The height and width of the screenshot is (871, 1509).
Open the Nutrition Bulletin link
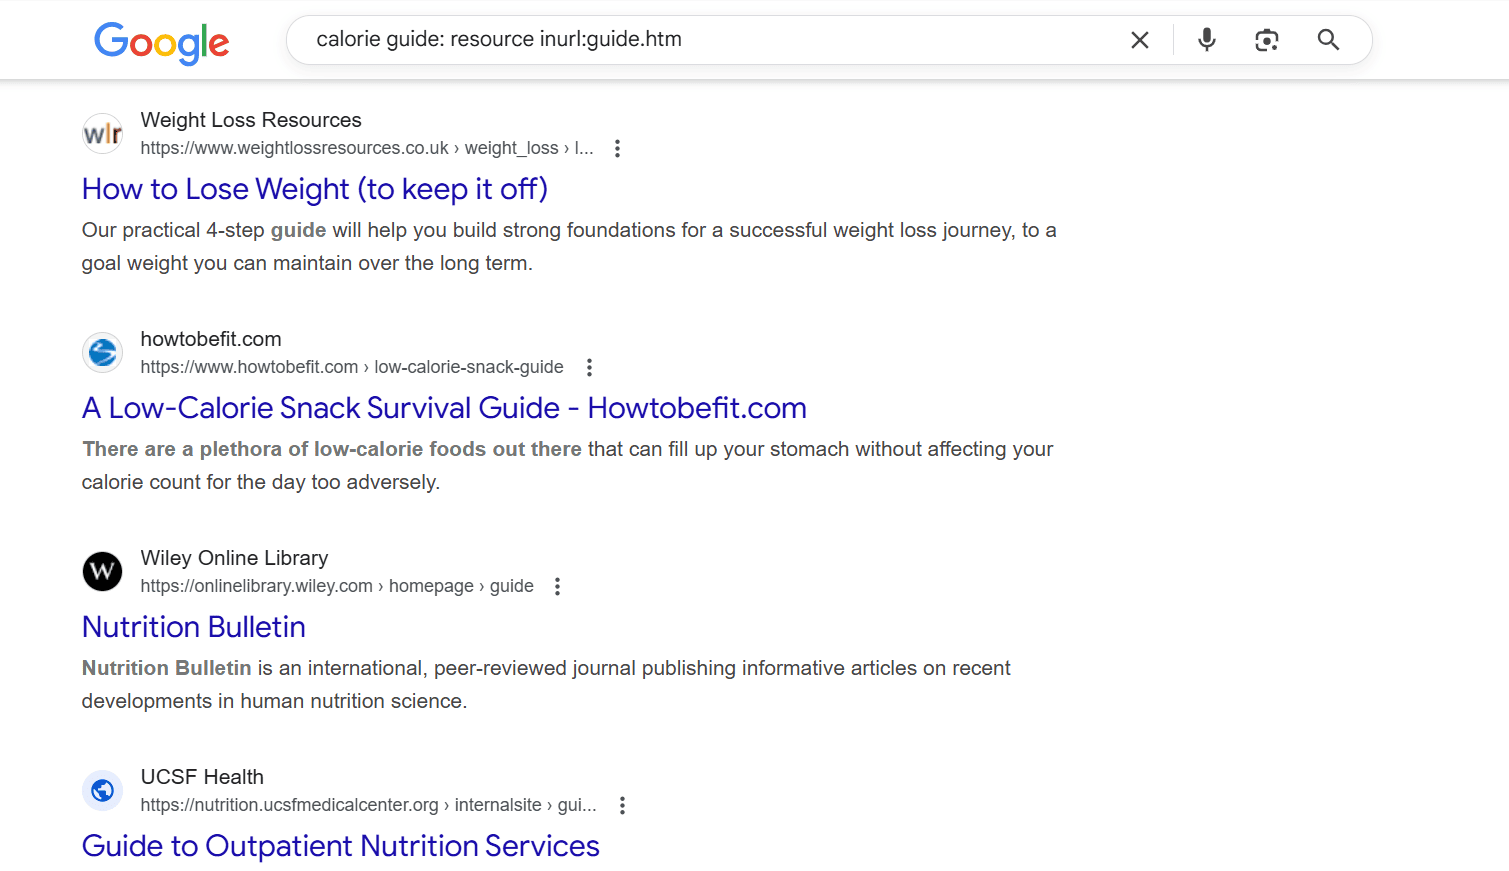(x=193, y=626)
